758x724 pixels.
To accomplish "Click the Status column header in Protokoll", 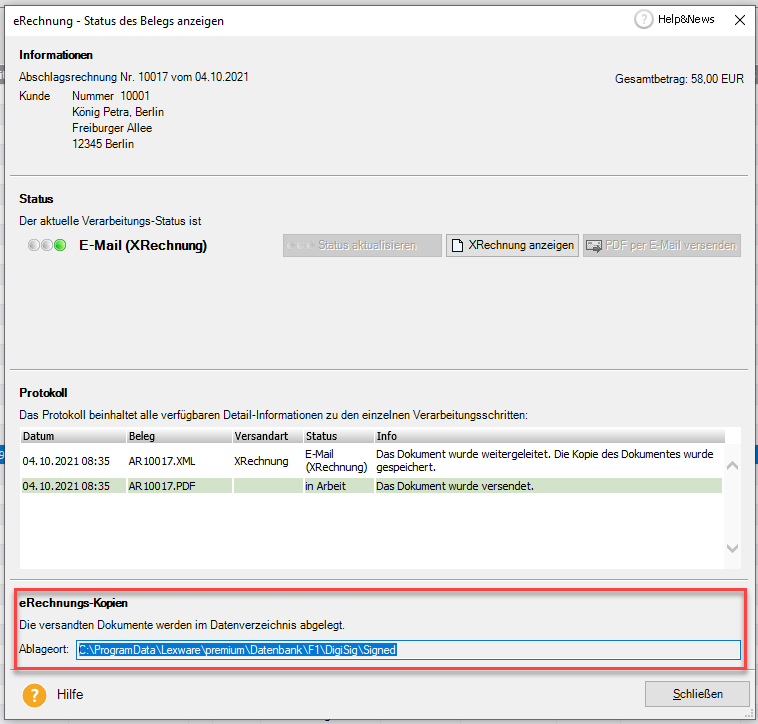I will point(337,436).
